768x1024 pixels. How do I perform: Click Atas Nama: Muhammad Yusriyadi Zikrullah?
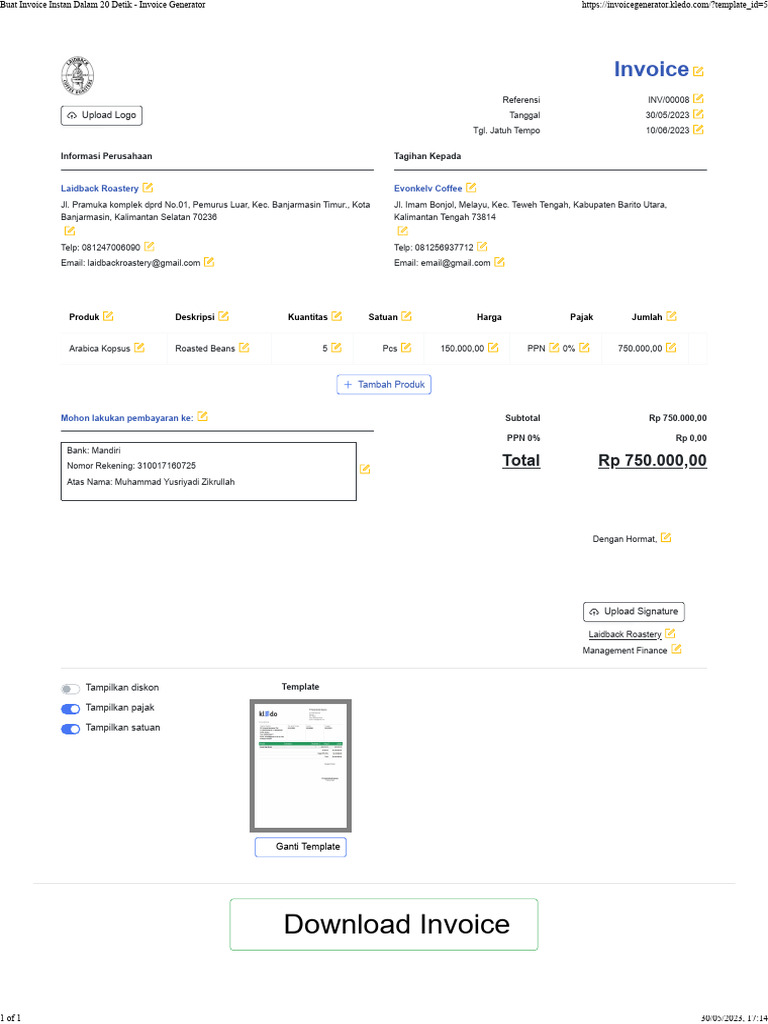pyautogui.click(x=151, y=482)
